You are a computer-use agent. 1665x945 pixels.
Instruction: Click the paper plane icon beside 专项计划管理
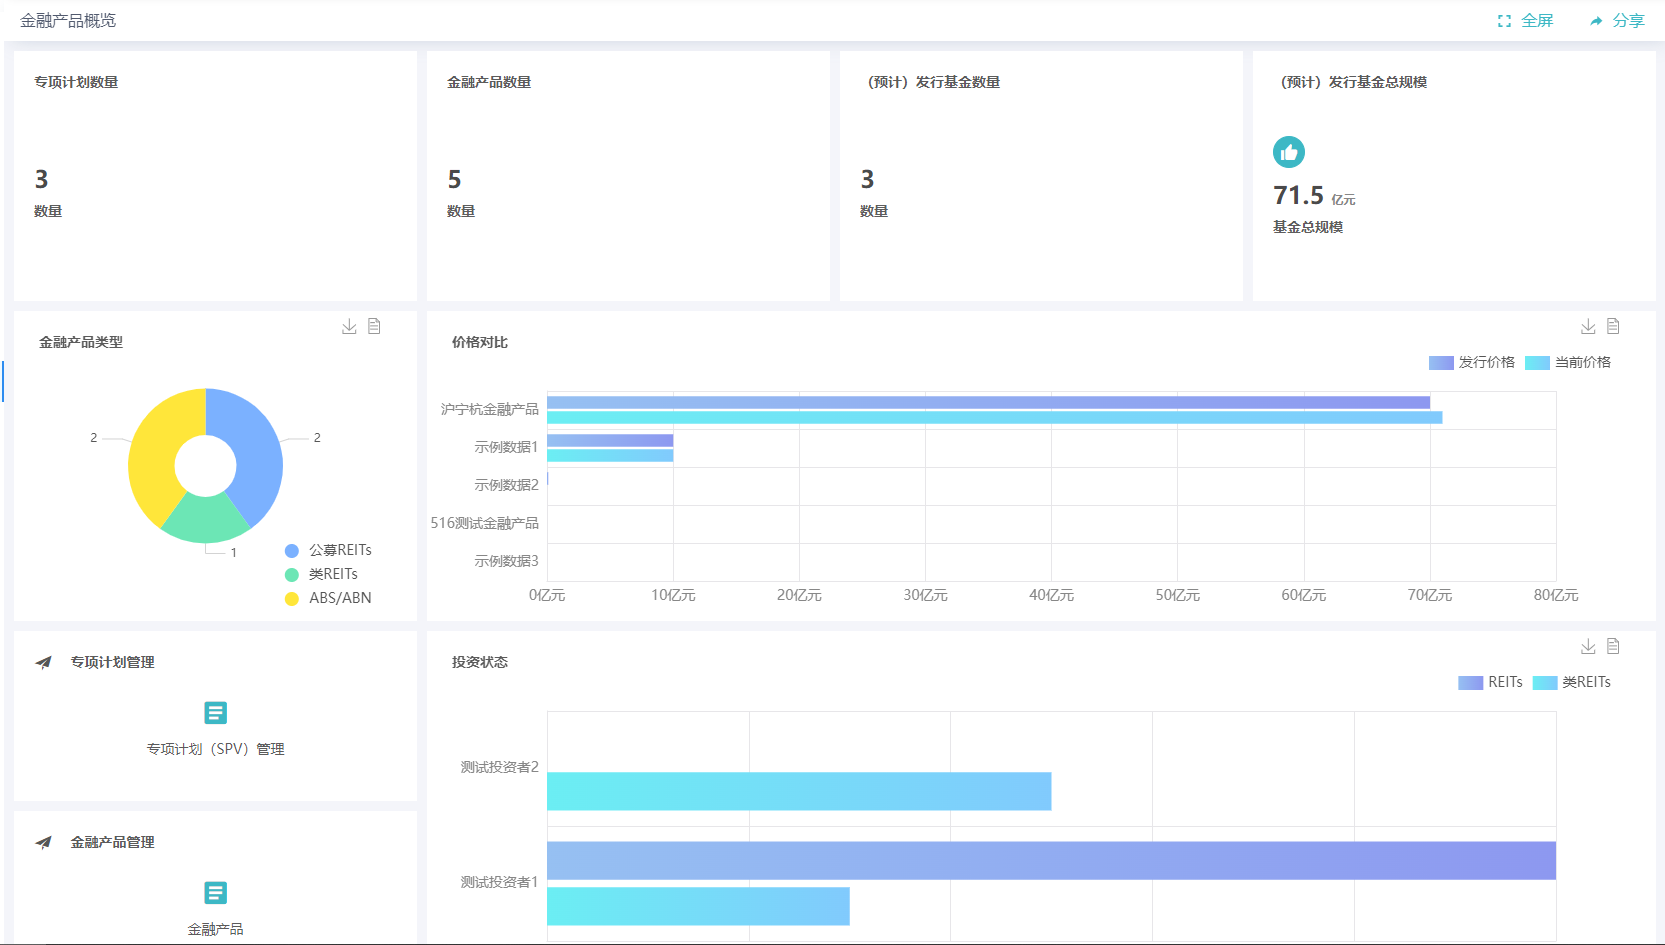(x=43, y=662)
